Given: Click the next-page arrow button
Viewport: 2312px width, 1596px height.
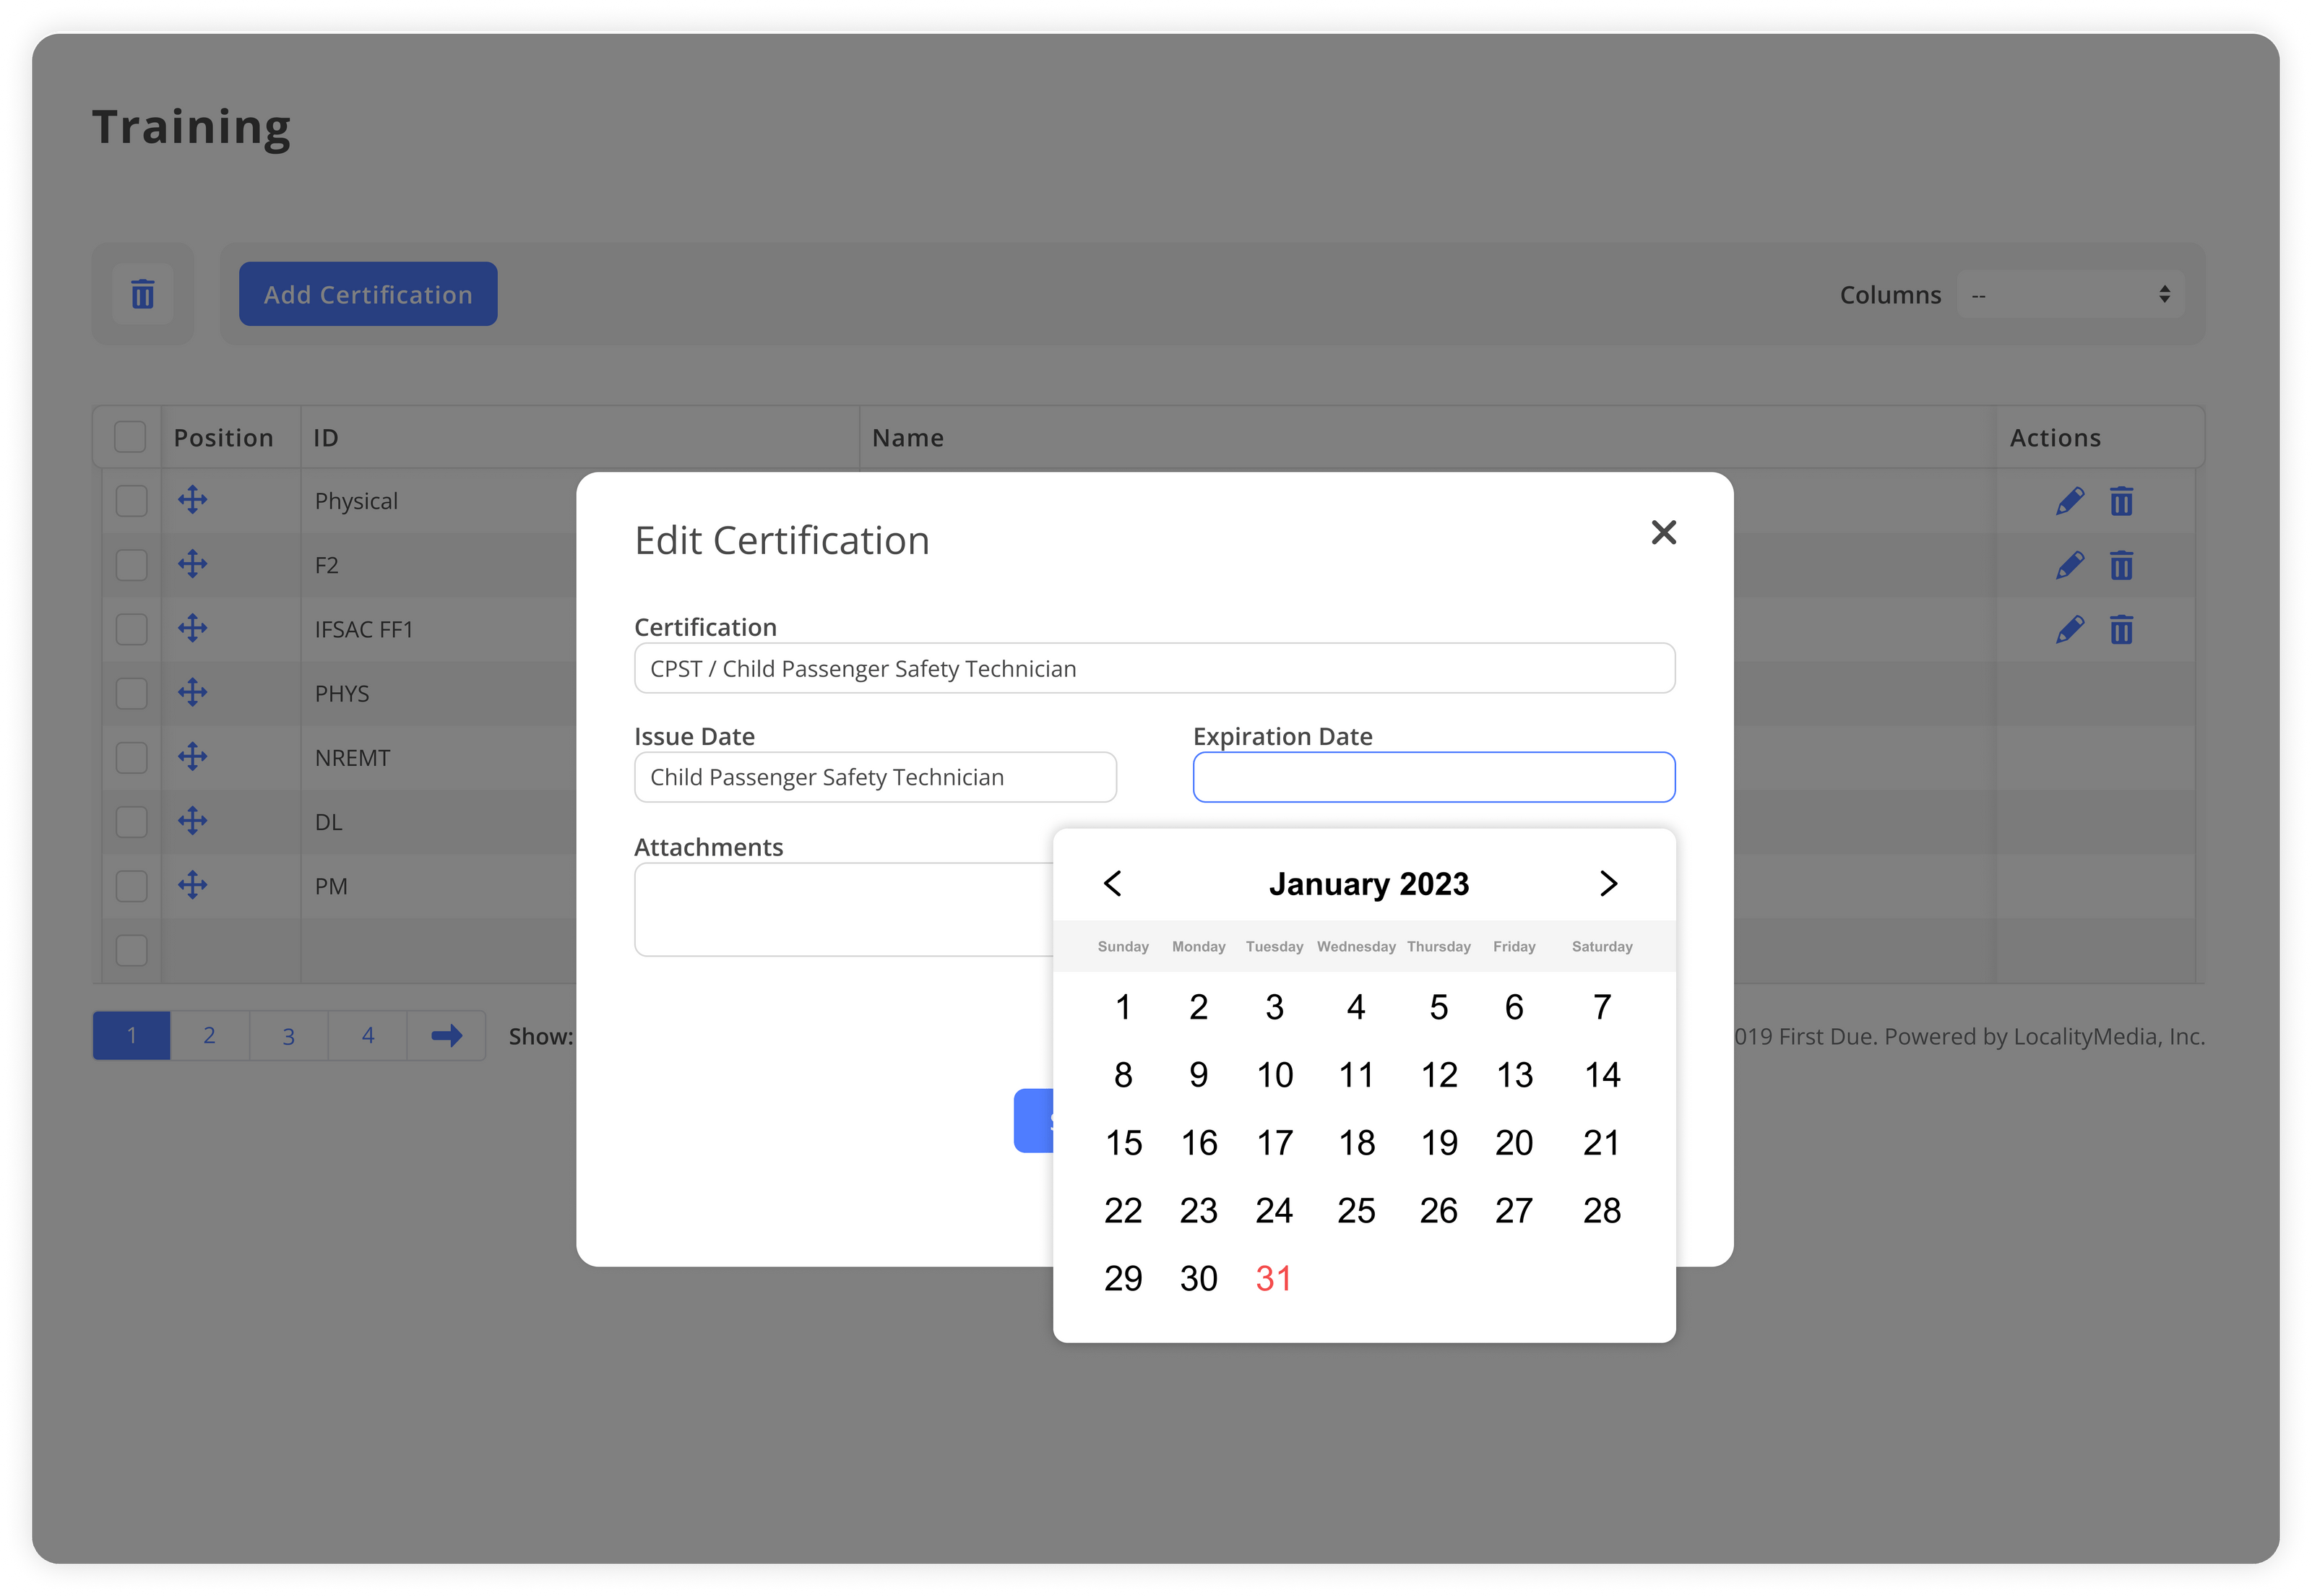Looking at the screenshot, I should pos(446,1036).
